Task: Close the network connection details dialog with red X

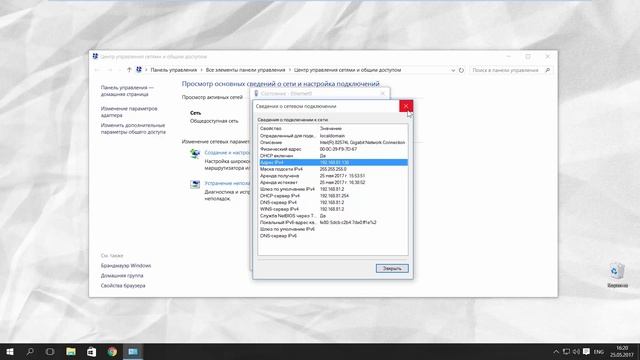Action: pyautogui.click(x=406, y=106)
